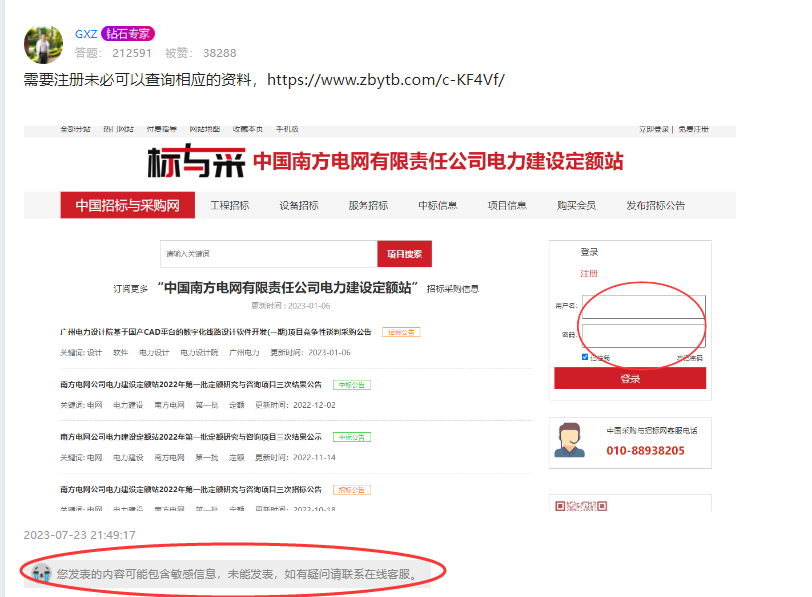Viewport: 812px width, 597px height.
Task: Click green 中标公告 tag on 三次结果公告 row
Action: [352, 385]
